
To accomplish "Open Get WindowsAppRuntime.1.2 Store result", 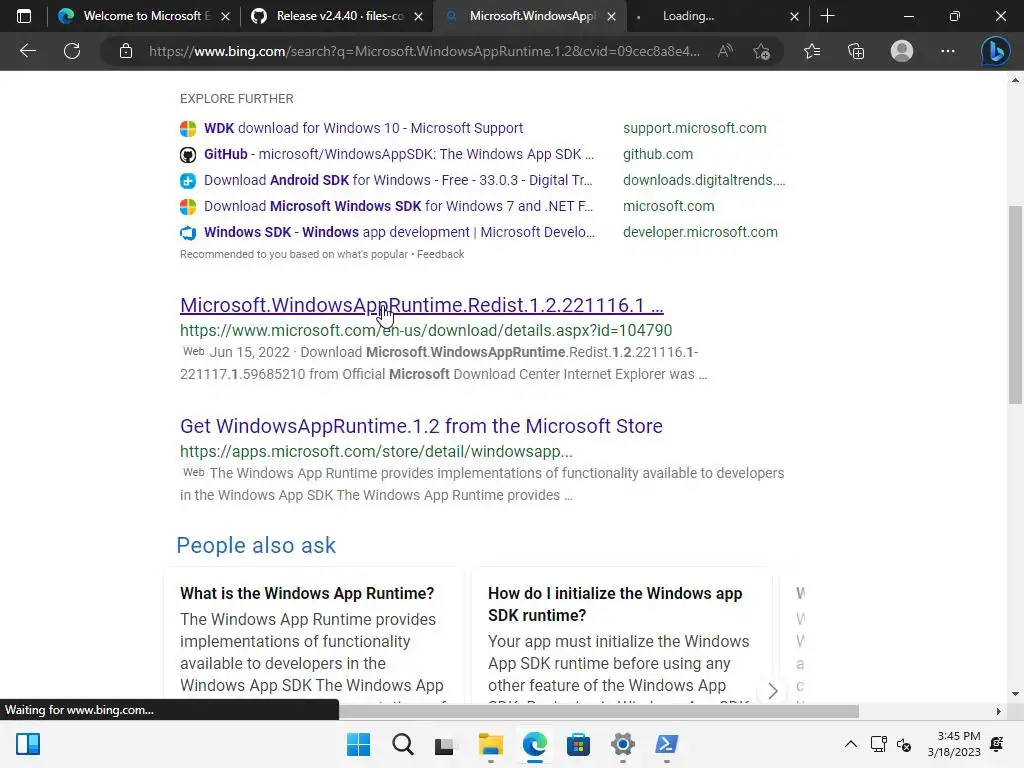I will pos(421,426).
